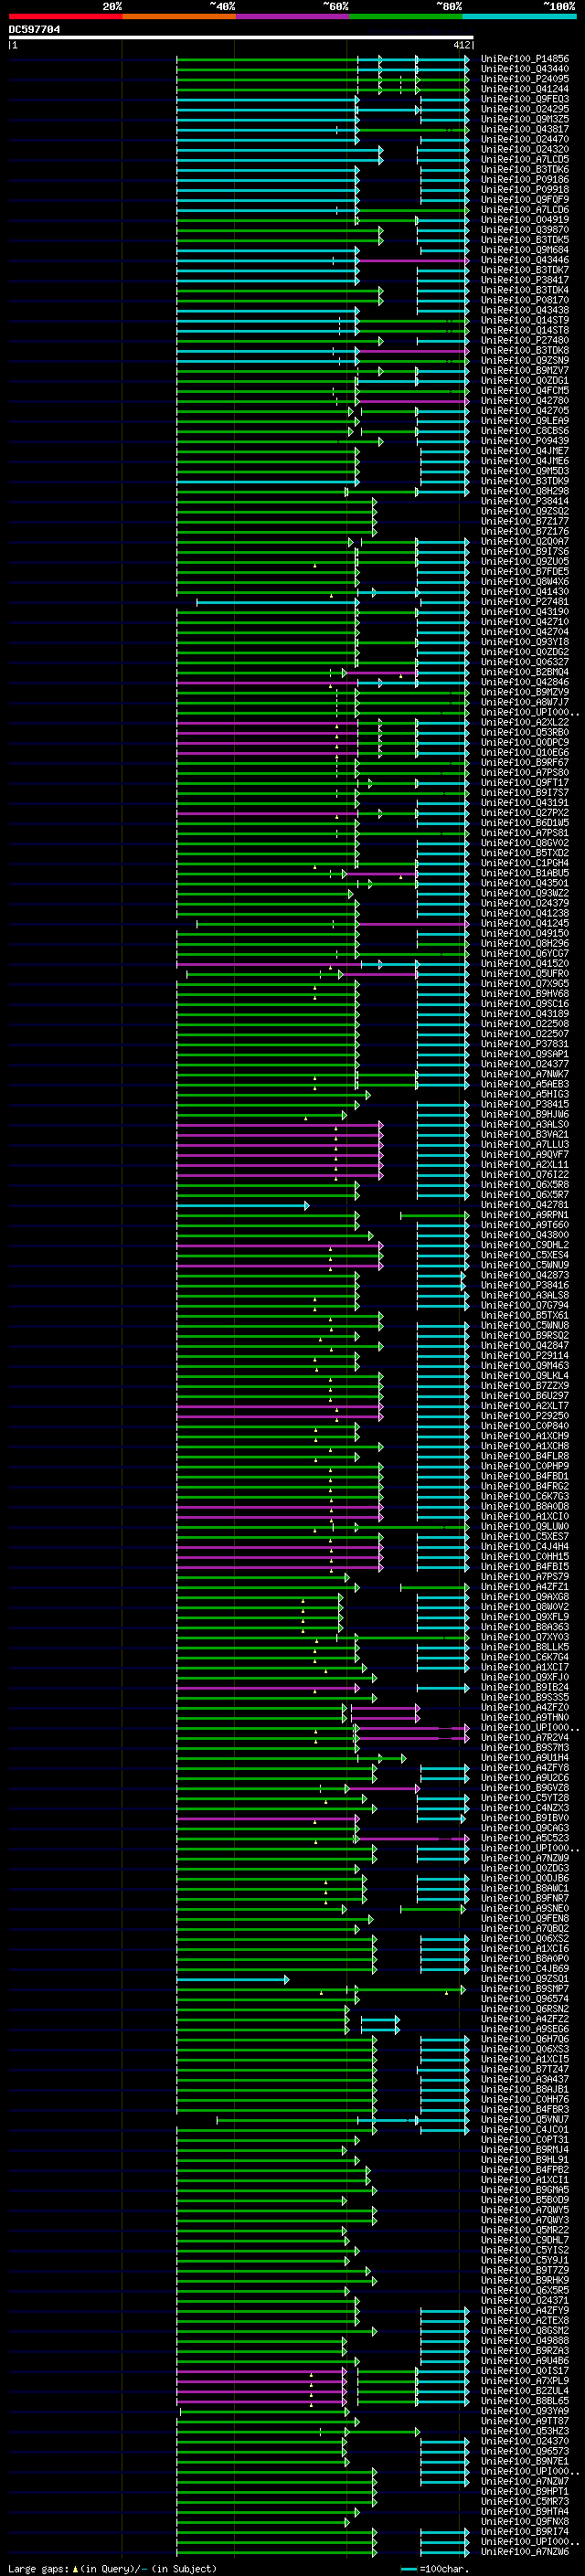585x2576 pixels.
Task: Click the UniRef100_C8CBS6 hit label
Action: tap(525, 430)
